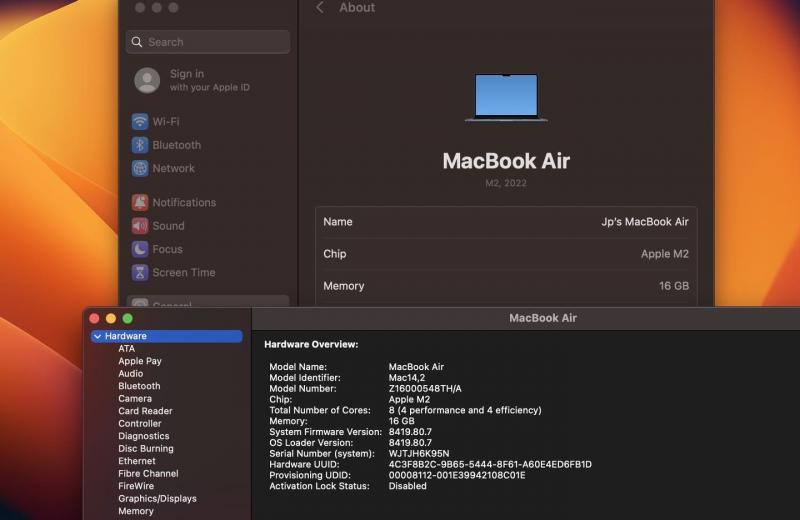Open the Sound speaker icon

(140, 226)
